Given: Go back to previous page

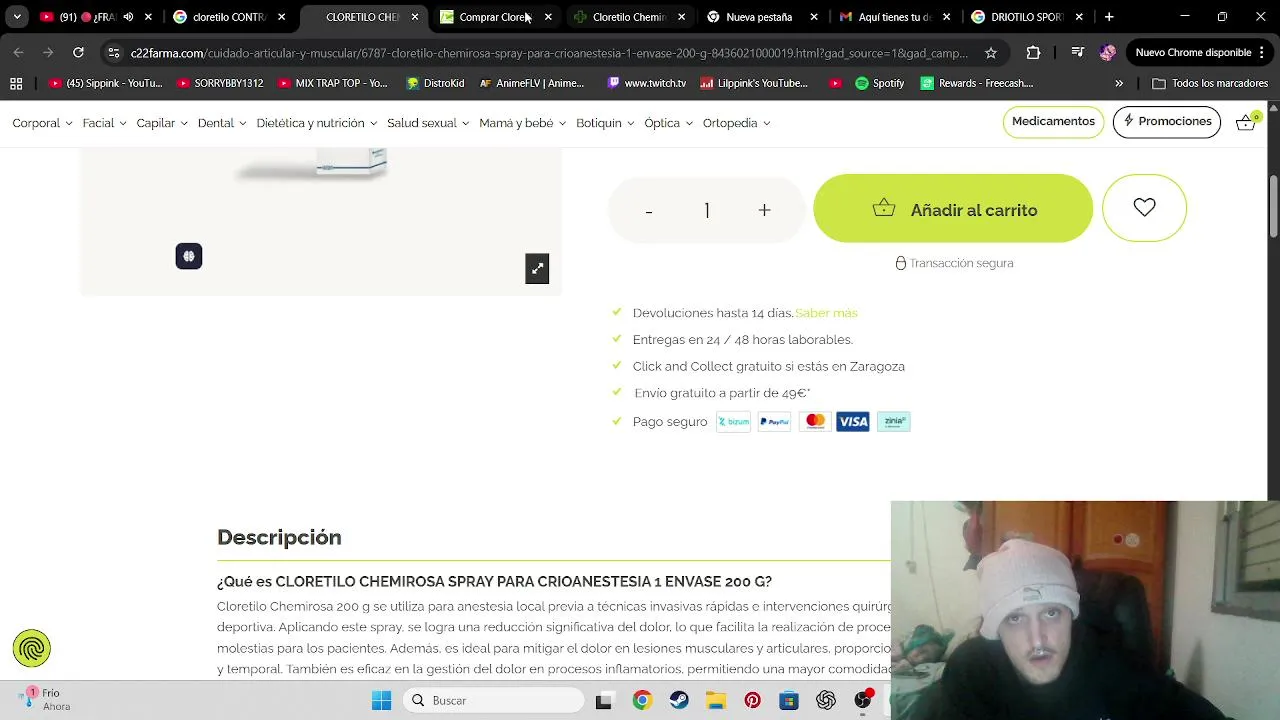Looking at the screenshot, I should pyautogui.click(x=18, y=53).
